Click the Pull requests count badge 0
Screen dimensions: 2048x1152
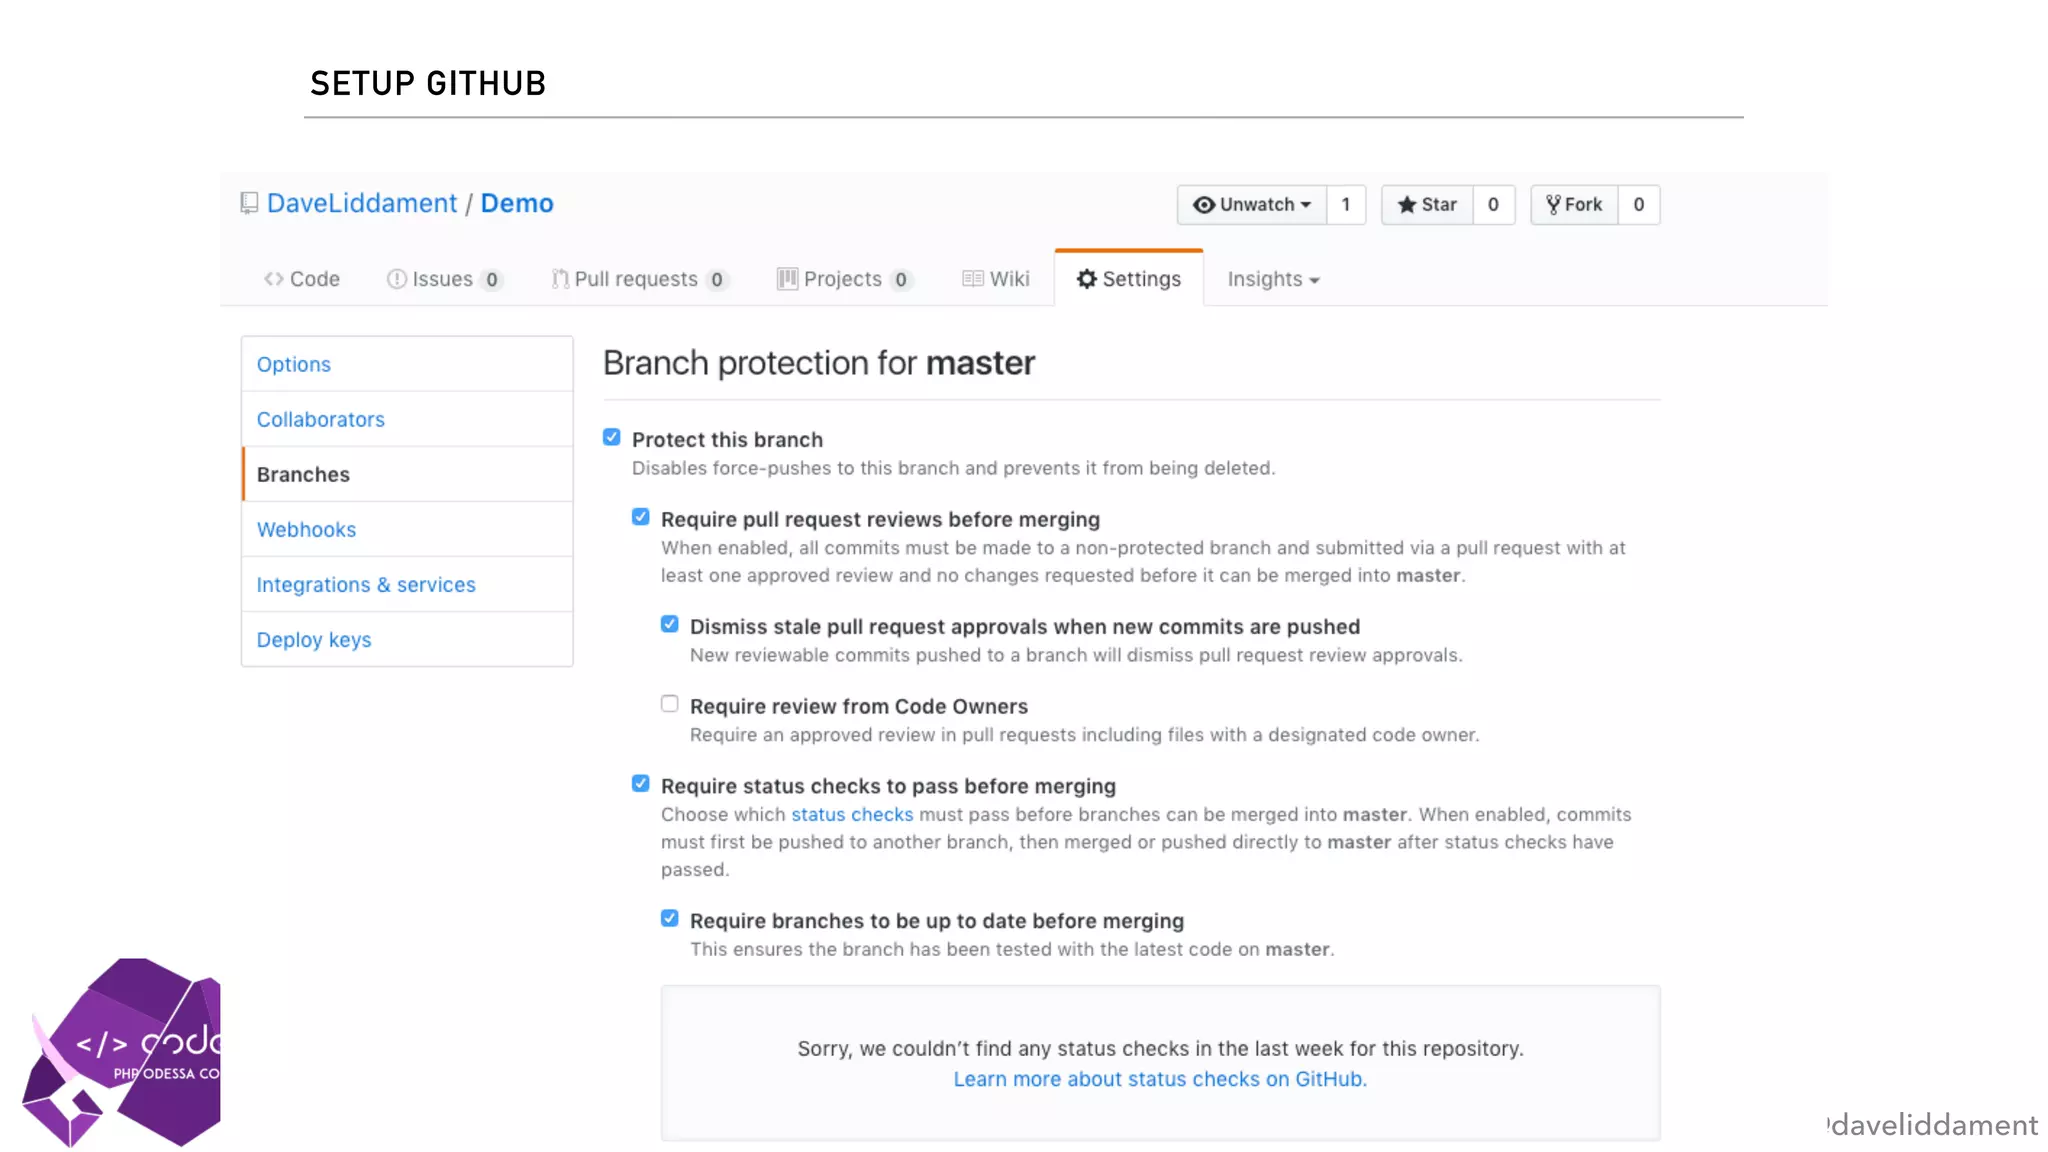tap(716, 280)
